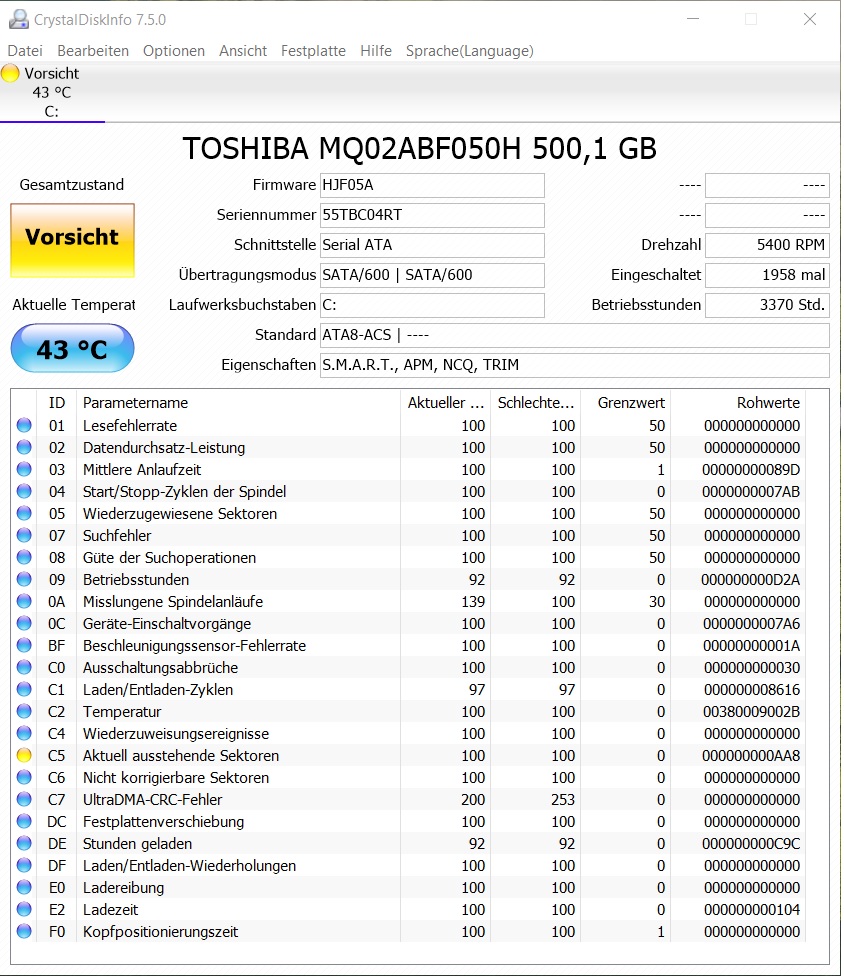Click raw value 000000000AA8

[751, 756]
